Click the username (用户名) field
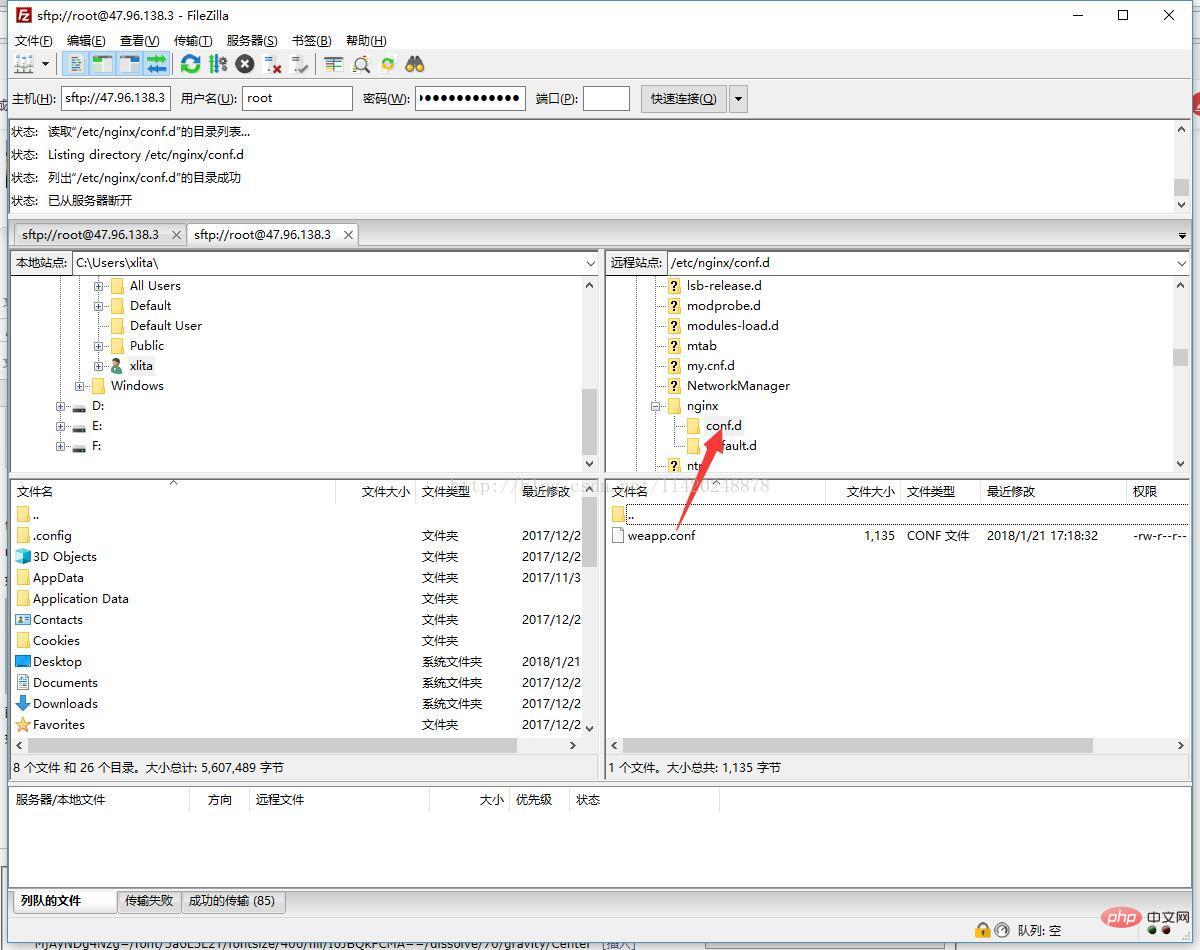The height and width of the screenshot is (950, 1200). tap(297, 98)
